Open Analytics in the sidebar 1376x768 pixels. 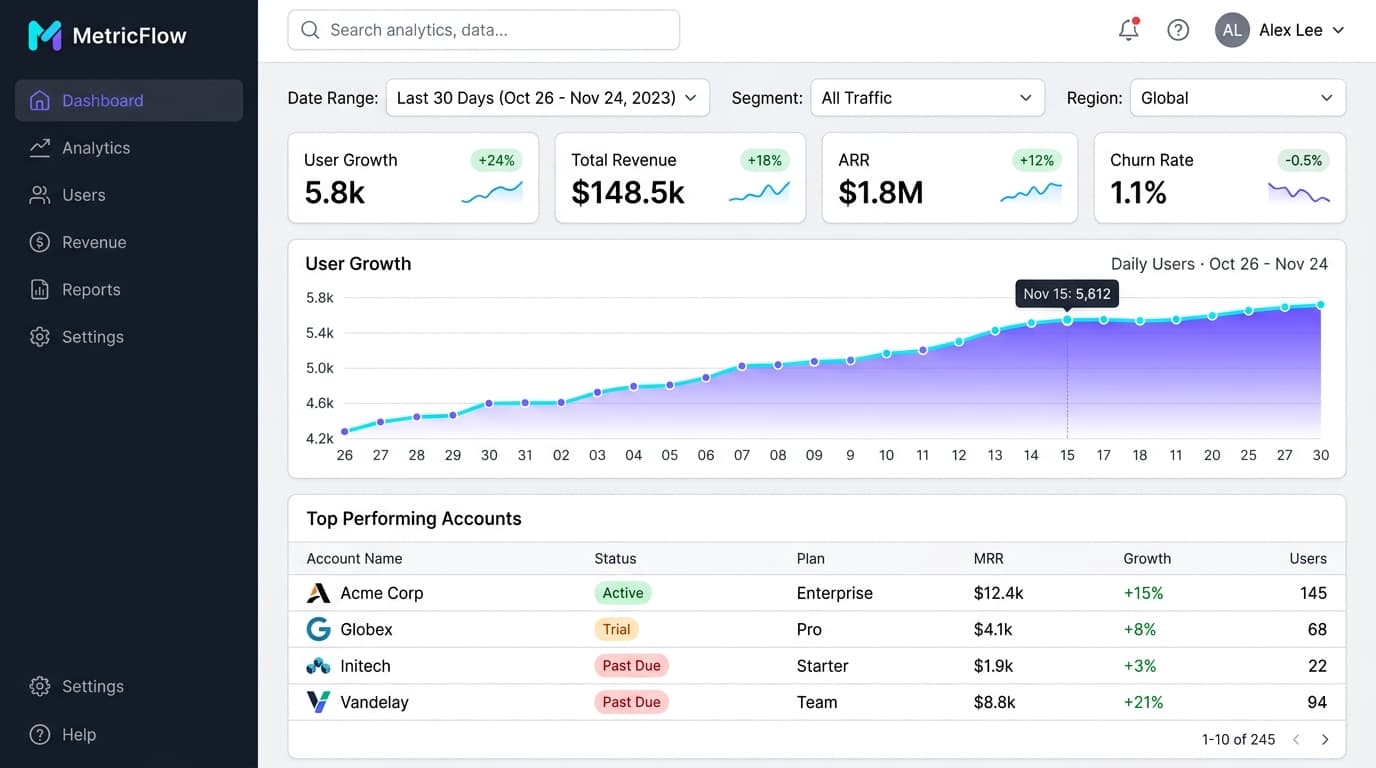[129, 148]
